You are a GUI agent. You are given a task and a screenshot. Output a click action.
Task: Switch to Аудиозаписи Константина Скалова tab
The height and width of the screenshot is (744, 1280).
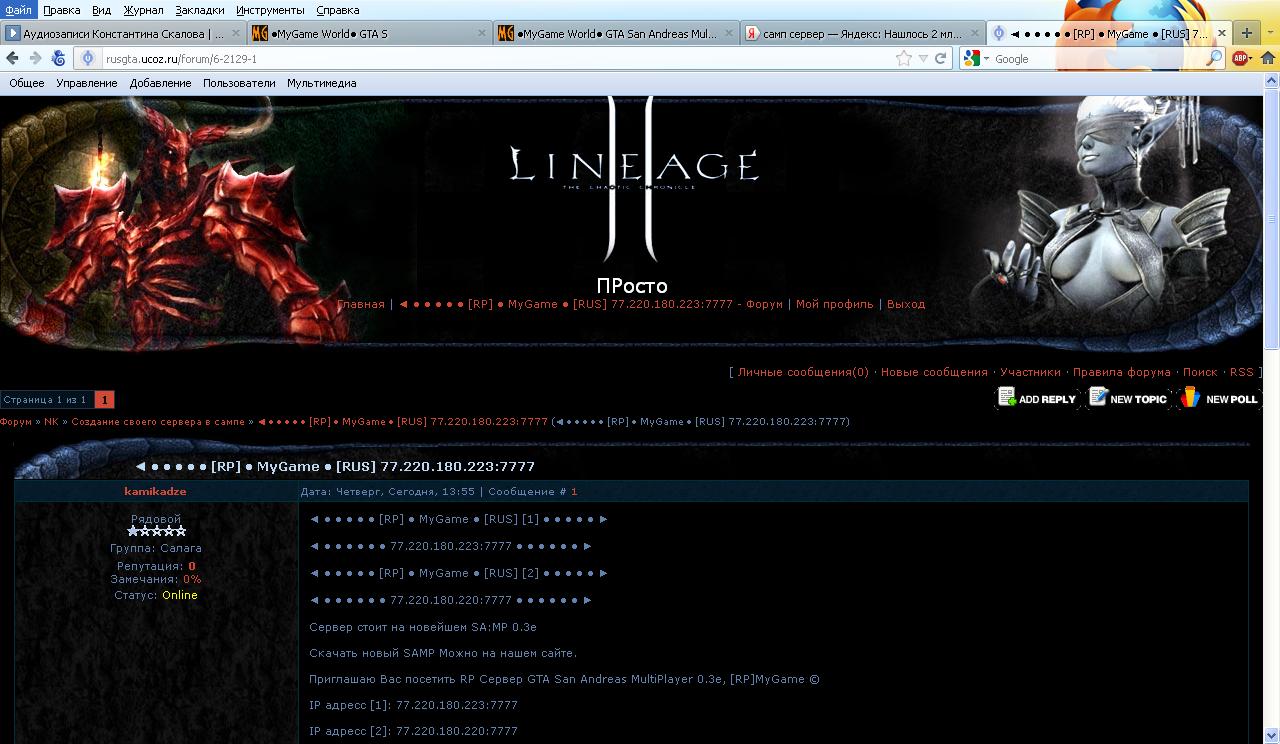point(123,33)
